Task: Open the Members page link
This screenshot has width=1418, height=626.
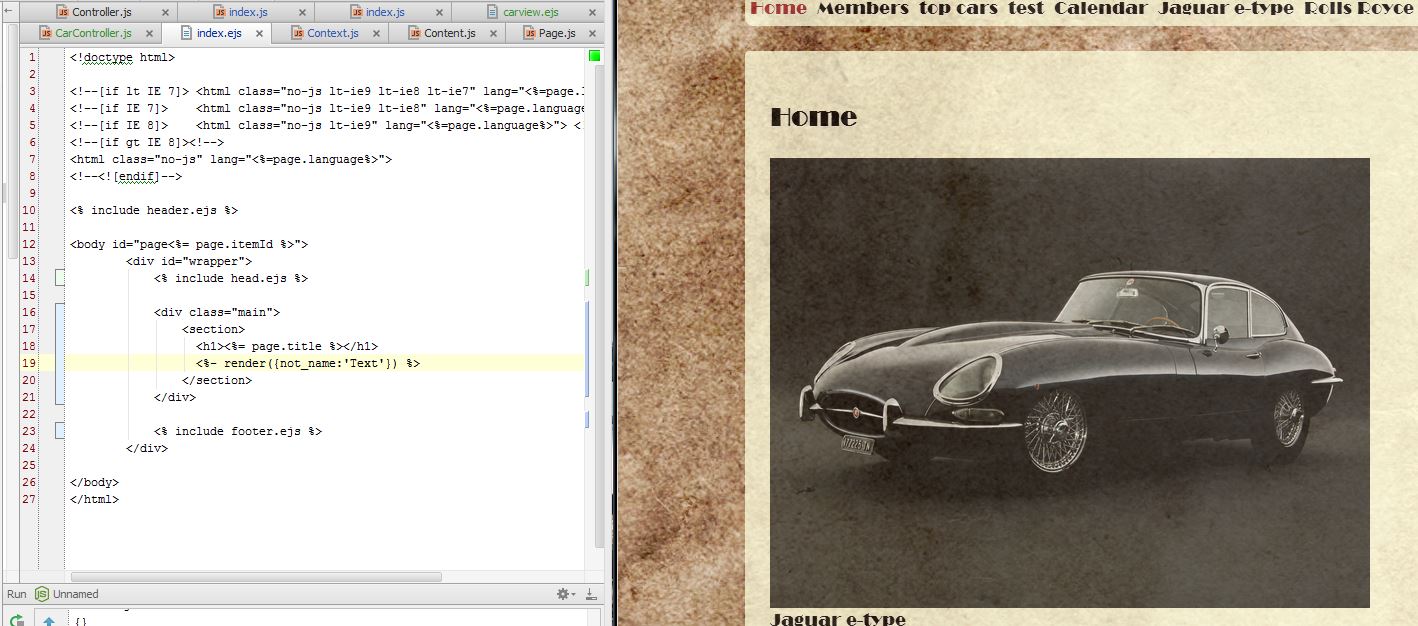Action: [x=863, y=8]
